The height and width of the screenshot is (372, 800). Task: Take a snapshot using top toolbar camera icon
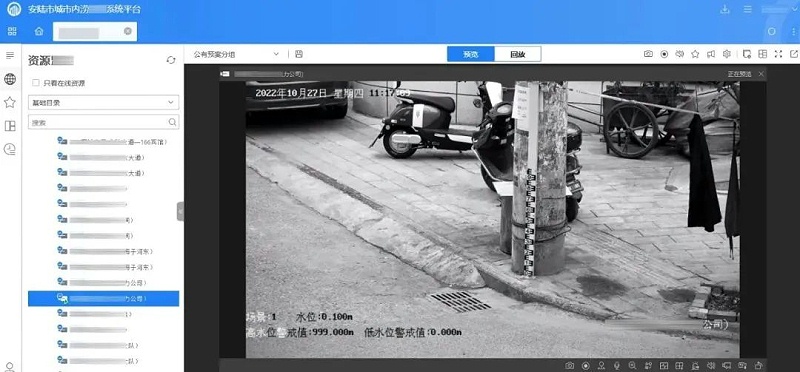pyautogui.click(x=648, y=54)
